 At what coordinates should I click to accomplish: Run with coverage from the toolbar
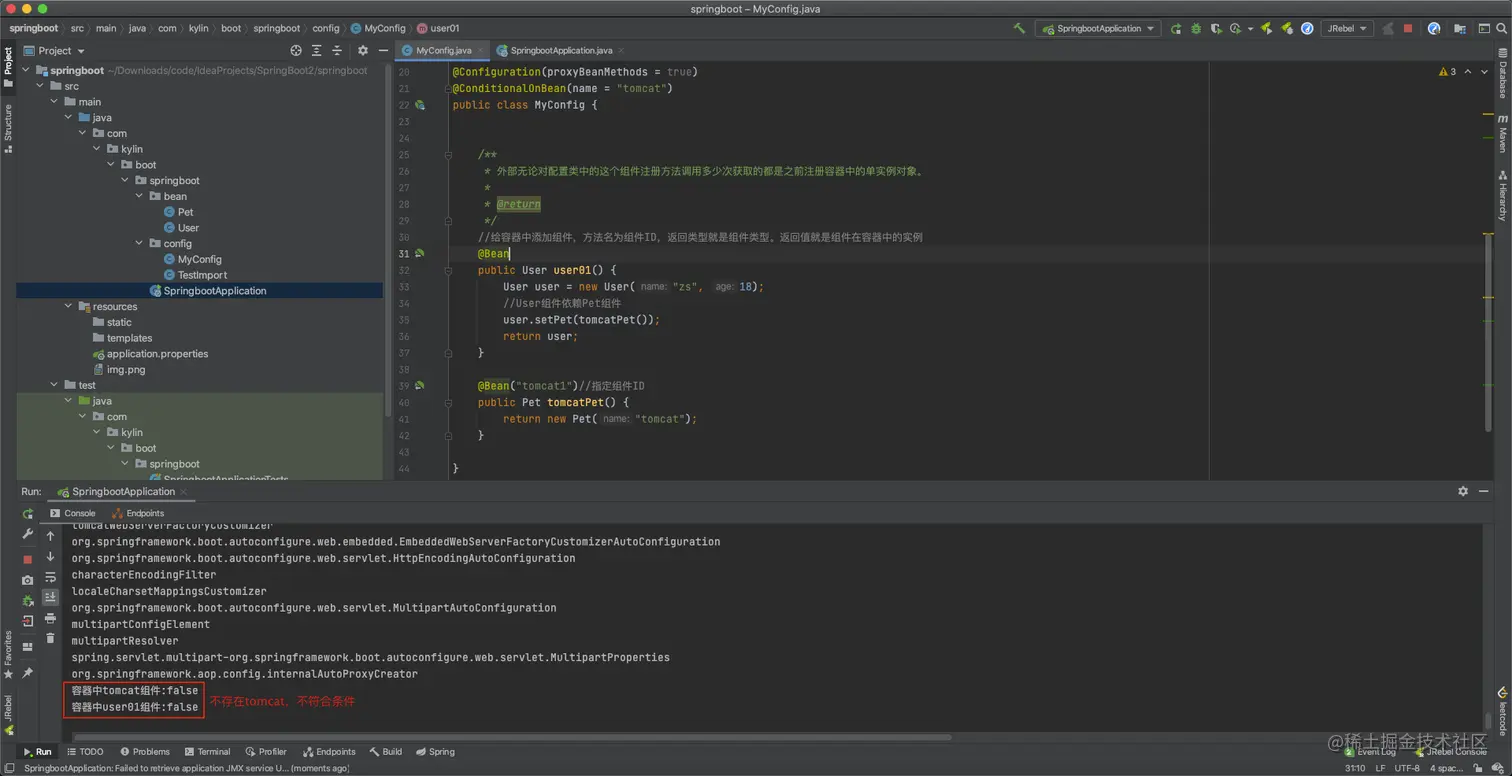(x=1215, y=28)
